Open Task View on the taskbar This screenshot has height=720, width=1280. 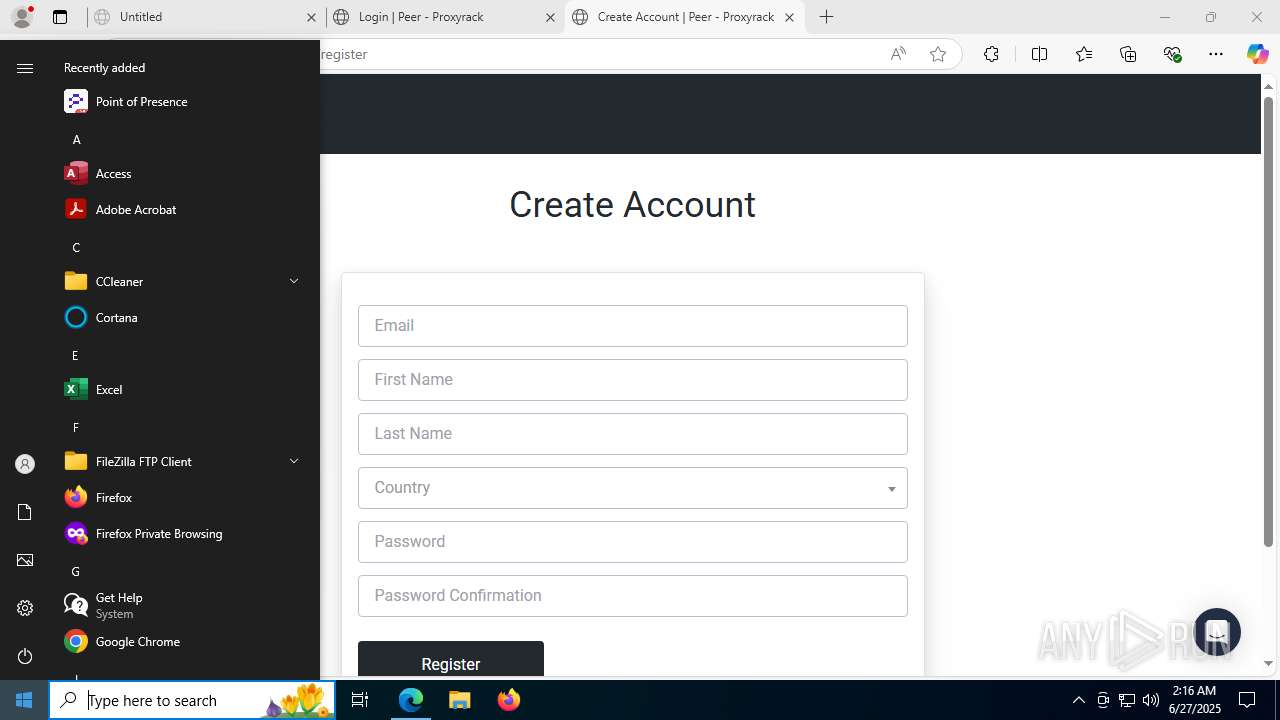point(360,700)
